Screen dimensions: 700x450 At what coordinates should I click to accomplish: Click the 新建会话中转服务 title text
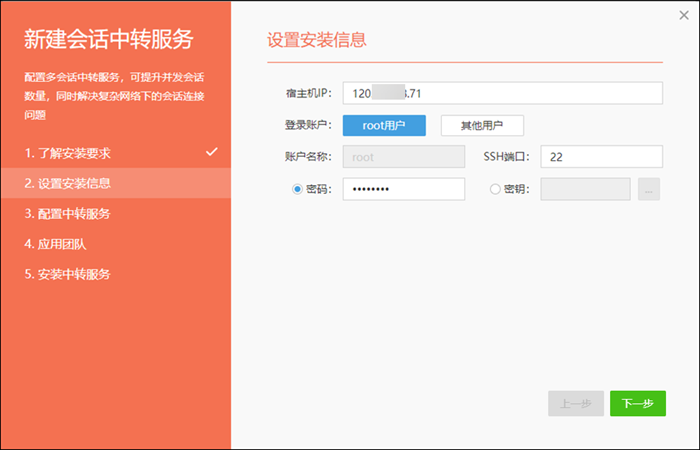point(108,40)
